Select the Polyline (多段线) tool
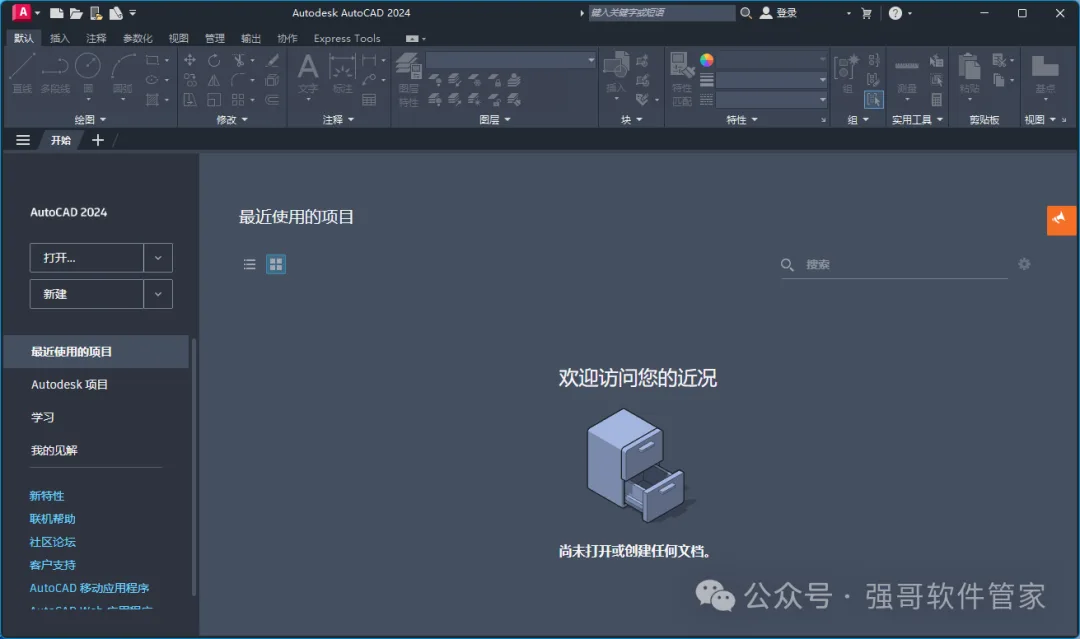Viewport: 1080px width, 639px height. tap(55, 73)
